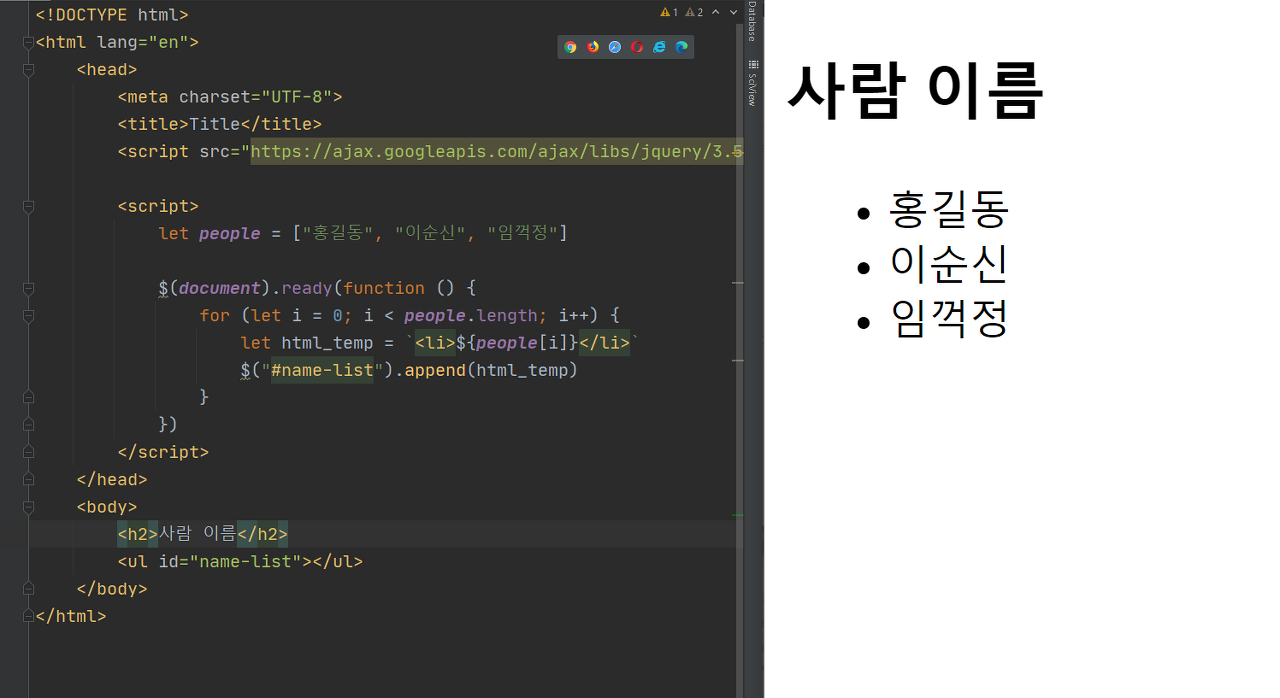
Task: Click fold end marker at </head>
Action: 28,479
